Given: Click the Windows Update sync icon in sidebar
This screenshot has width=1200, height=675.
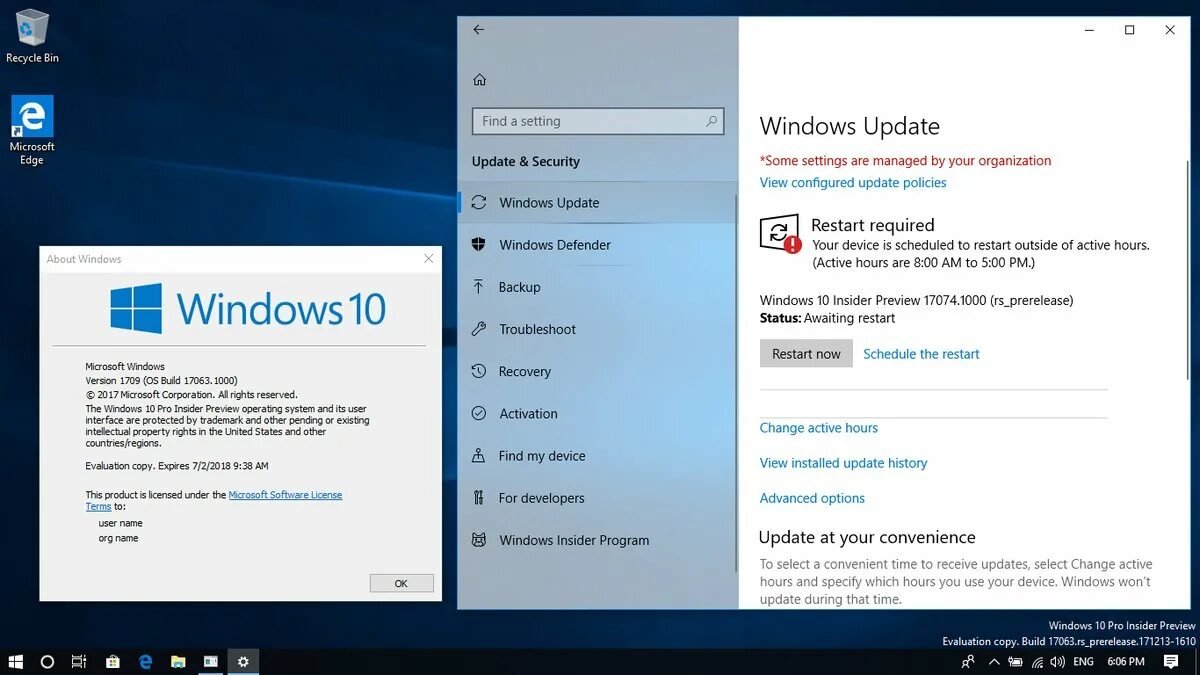Looking at the screenshot, I should click(x=479, y=202).
